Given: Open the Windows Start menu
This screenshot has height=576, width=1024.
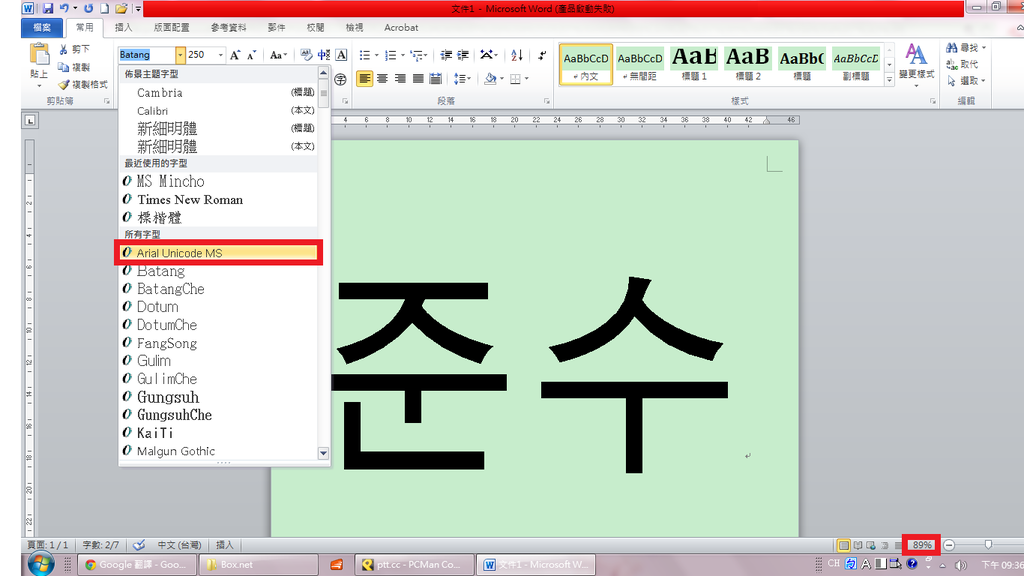Looking at the screenshot, I should (x=40, y=564).
